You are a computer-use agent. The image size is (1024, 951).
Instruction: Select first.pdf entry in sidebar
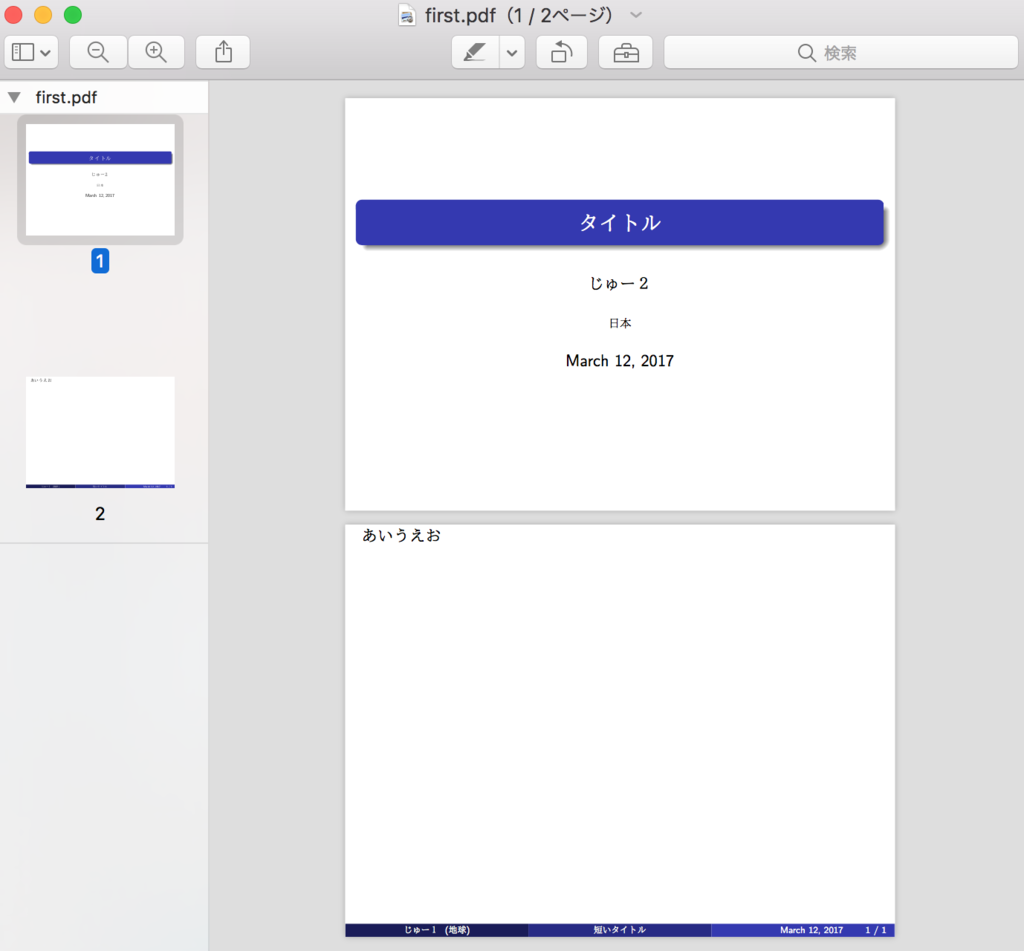coord(66,97)
